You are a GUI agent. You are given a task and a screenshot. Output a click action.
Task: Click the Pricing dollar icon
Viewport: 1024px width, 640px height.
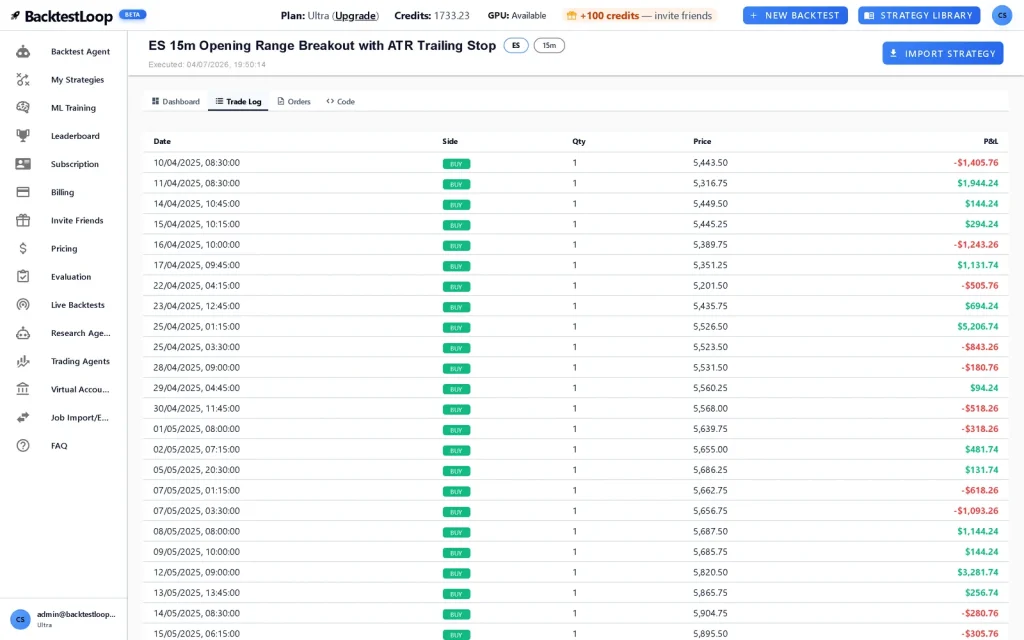(x=23, y=248)
